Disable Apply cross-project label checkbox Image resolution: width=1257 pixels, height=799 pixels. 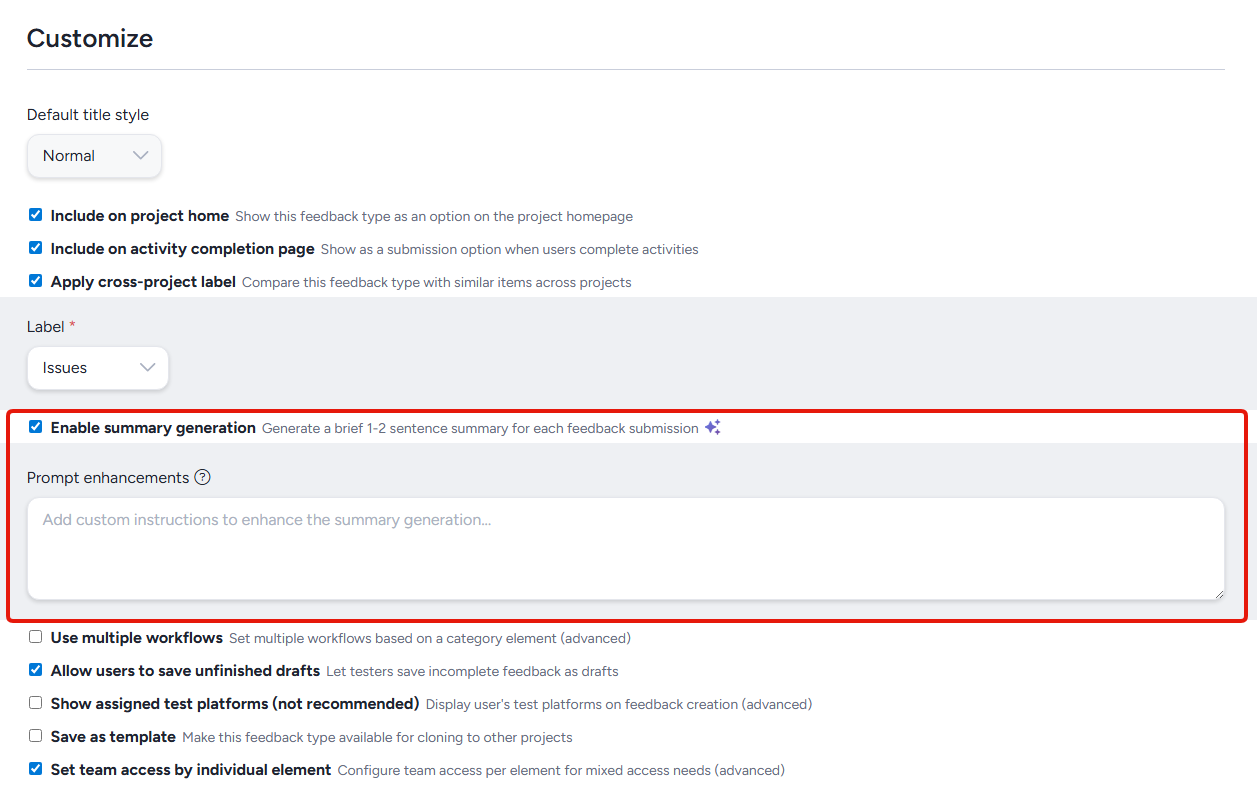point(36,281)
